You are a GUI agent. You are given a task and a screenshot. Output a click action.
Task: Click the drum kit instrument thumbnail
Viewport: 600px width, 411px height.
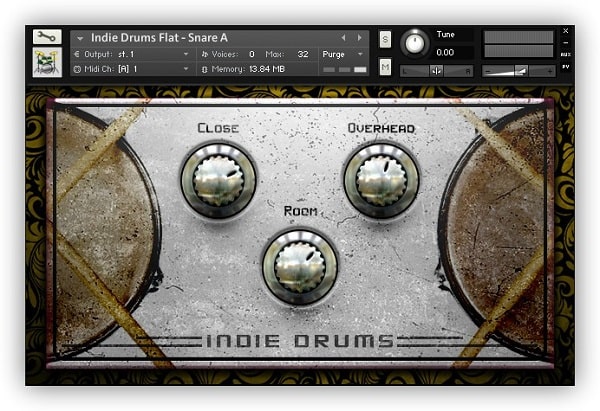pos(47,62)
